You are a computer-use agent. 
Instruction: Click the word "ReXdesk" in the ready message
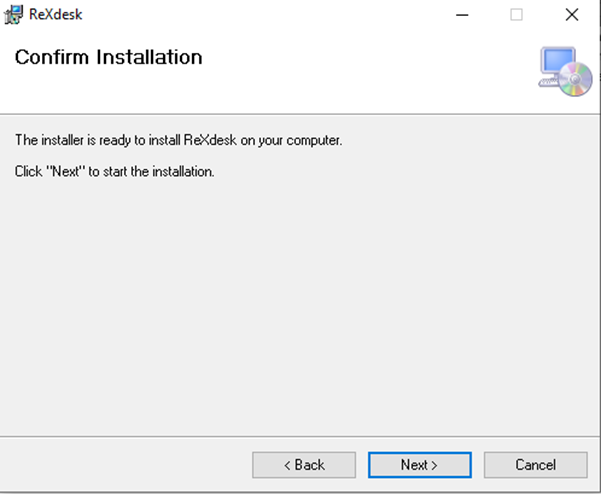(x=211, y=140)
